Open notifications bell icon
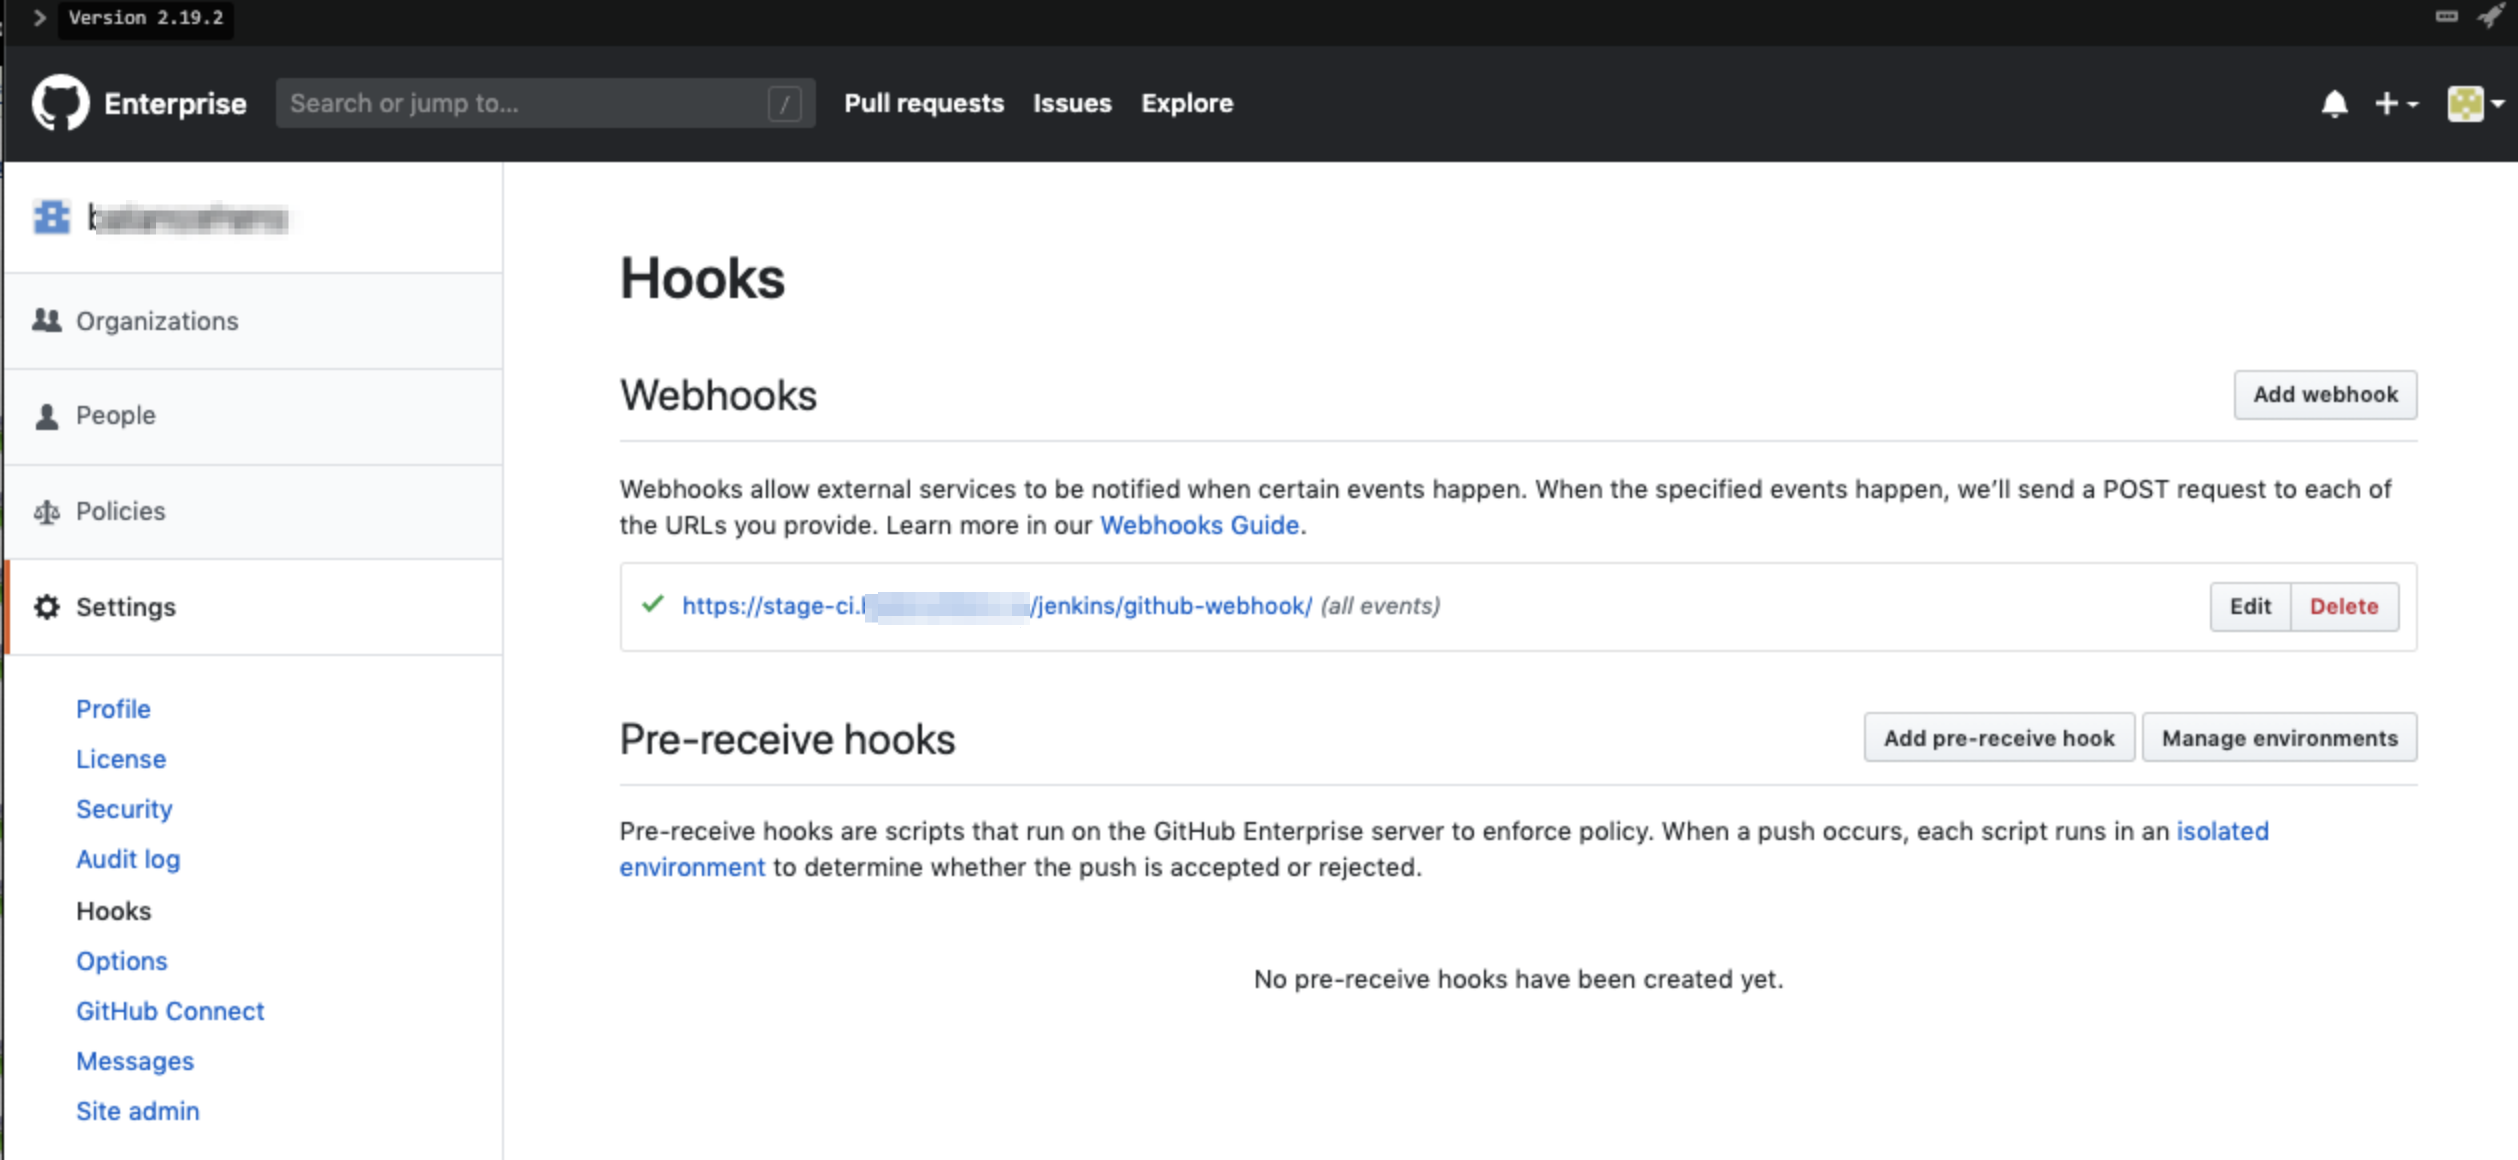This screenshot has height=1160, width=2518. point(2334,104)
